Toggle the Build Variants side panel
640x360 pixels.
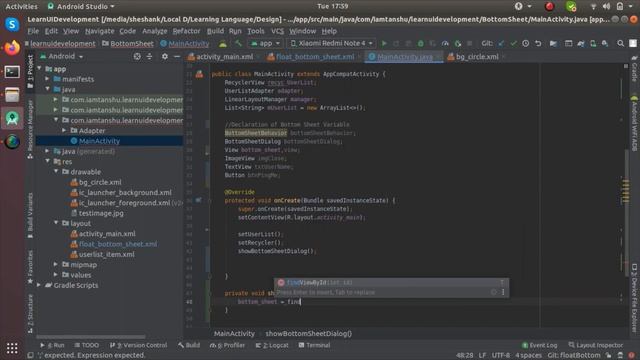pyautogui.click(x=30, y=216)
